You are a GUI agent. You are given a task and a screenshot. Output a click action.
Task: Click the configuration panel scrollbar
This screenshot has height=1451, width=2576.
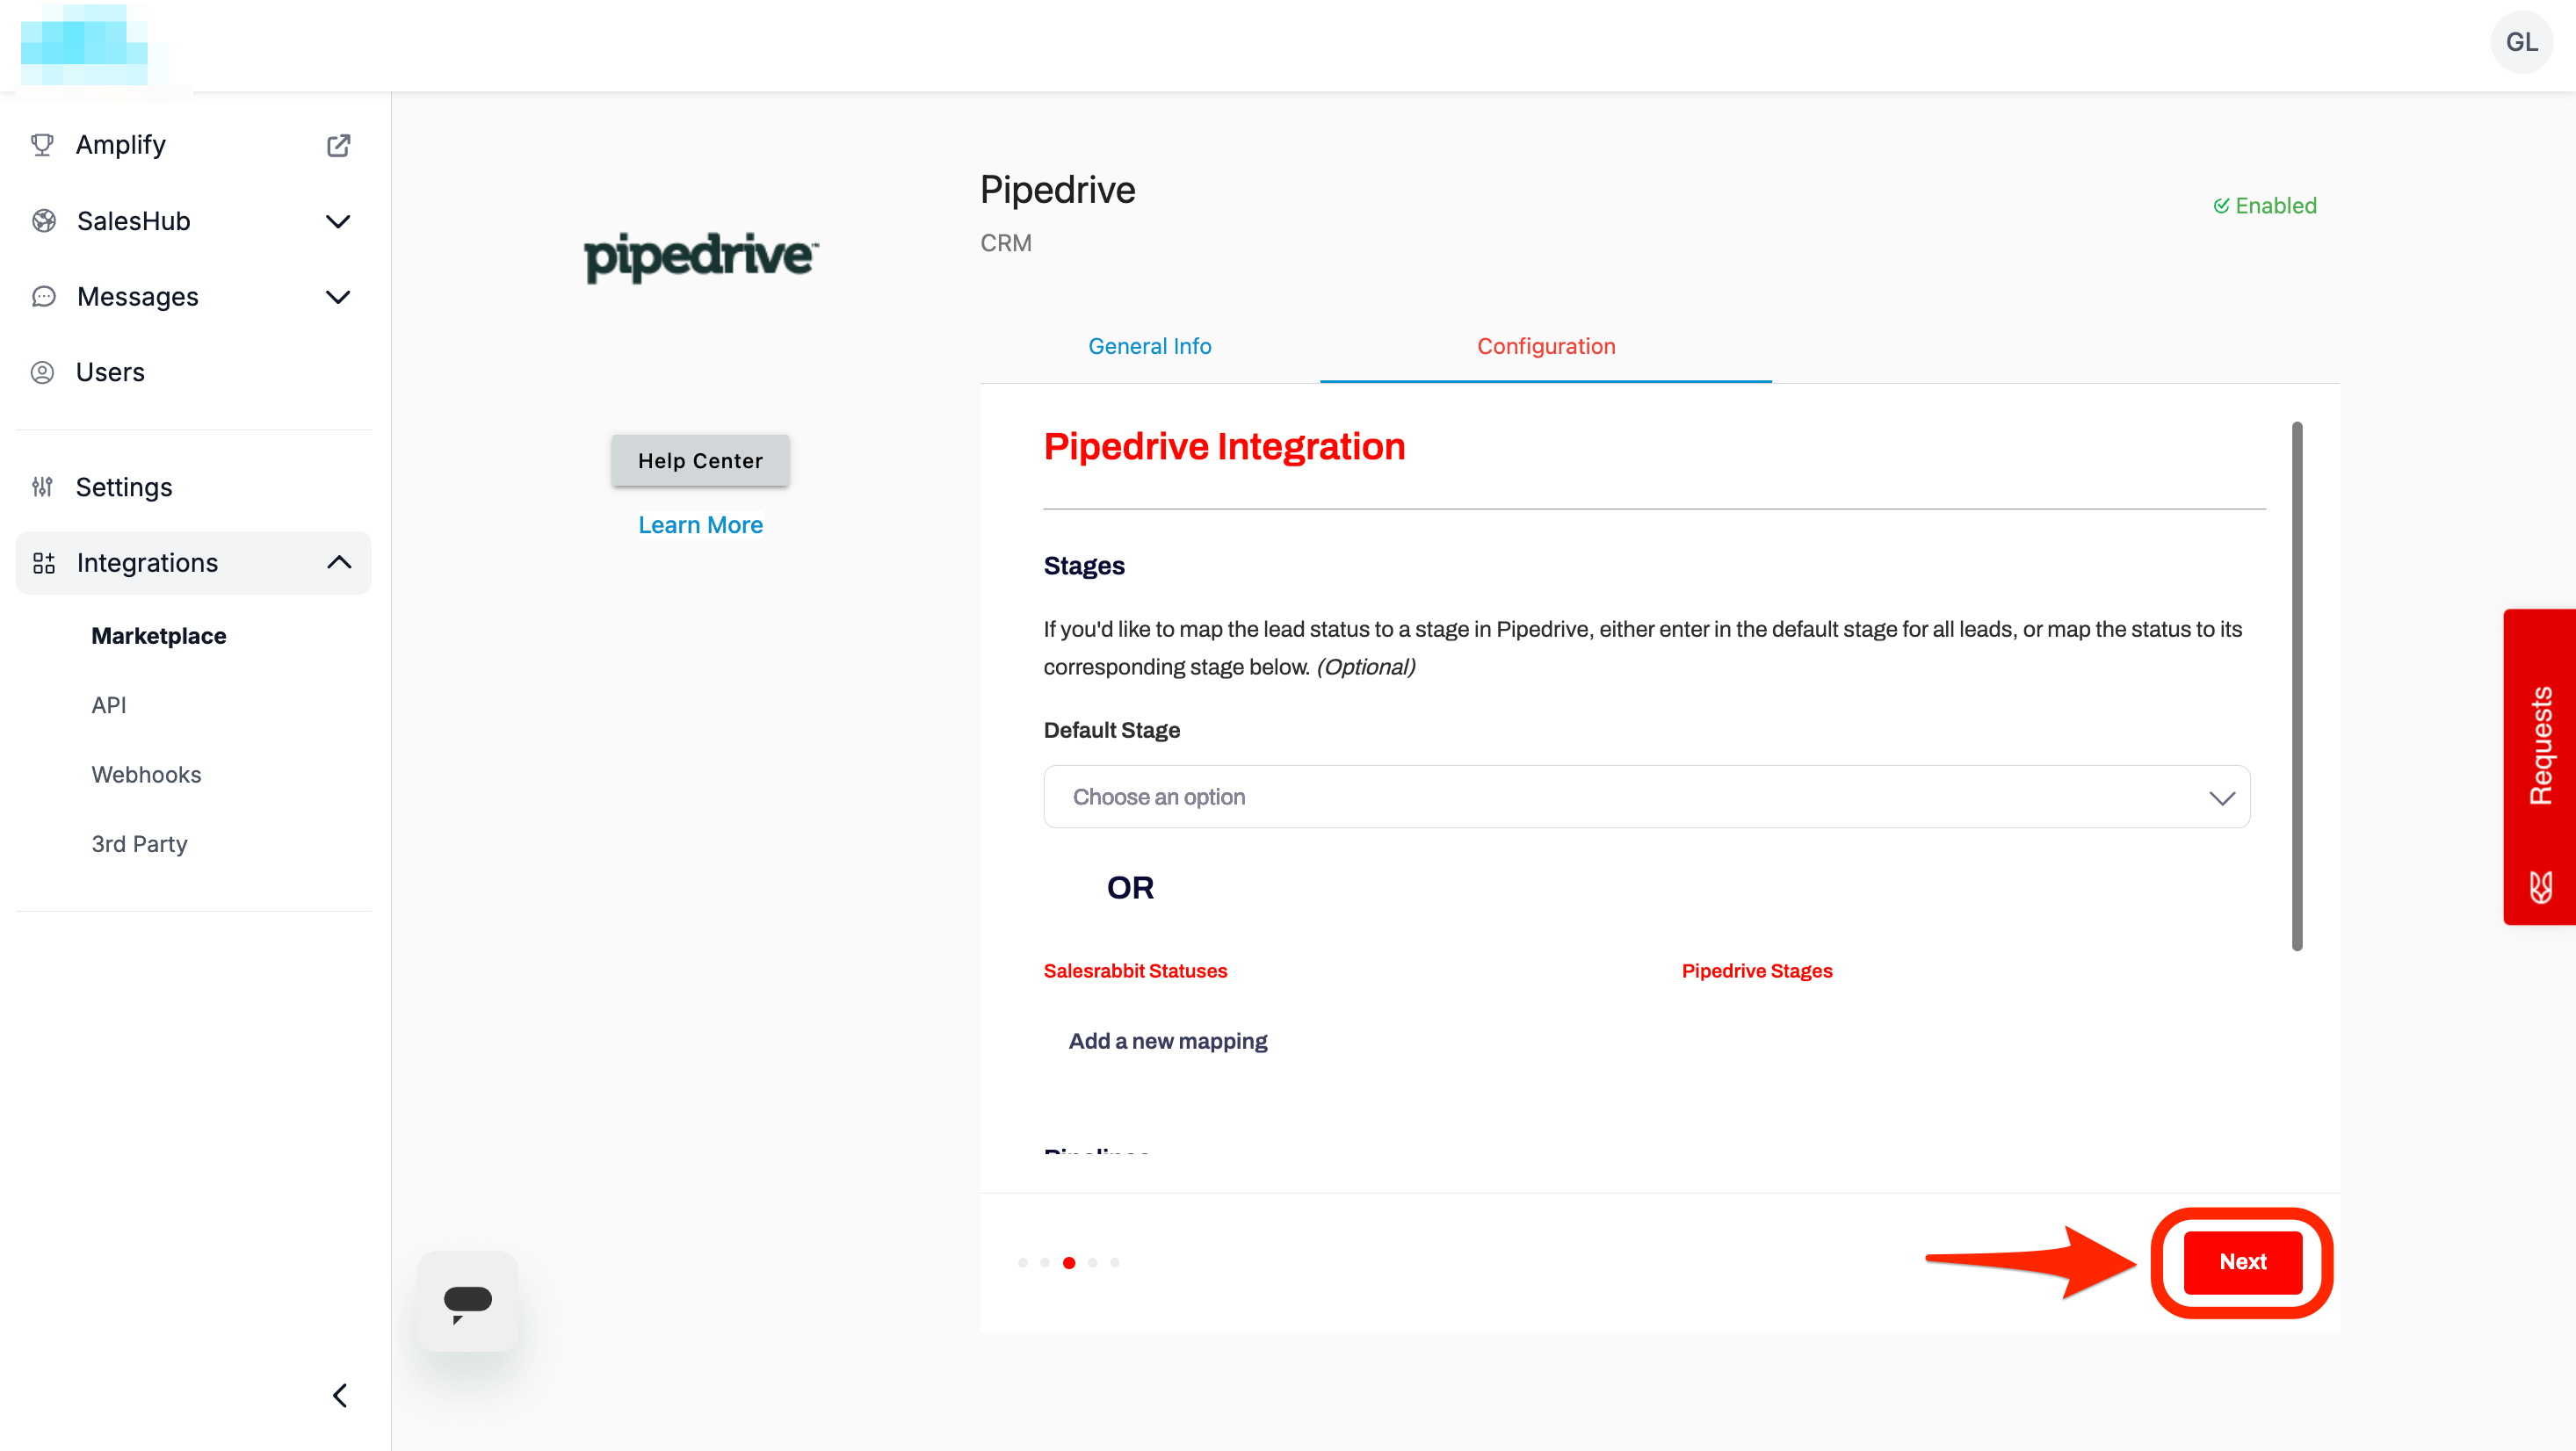point(2297,686)
